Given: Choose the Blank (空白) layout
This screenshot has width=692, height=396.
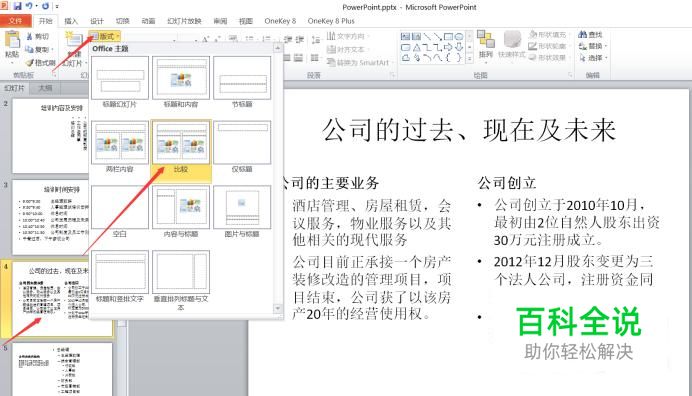Looking at the screenshot, I should pyautogui.click(x=120, y=212).
